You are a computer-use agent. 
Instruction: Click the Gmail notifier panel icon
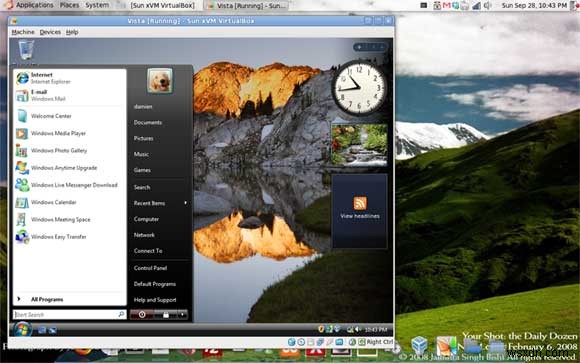(x=446, y=6)
